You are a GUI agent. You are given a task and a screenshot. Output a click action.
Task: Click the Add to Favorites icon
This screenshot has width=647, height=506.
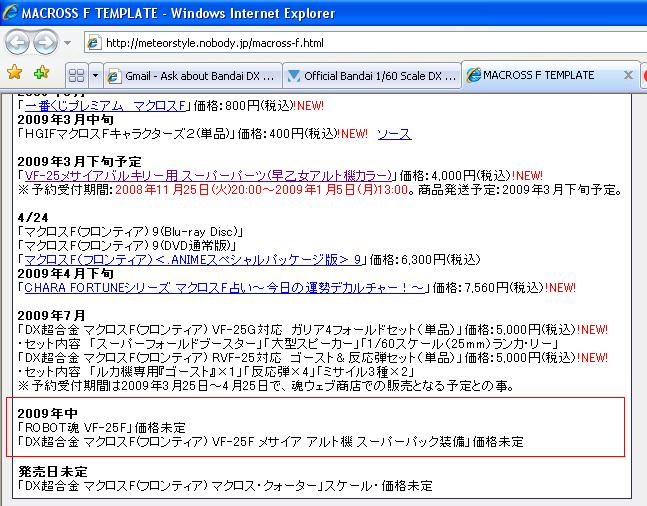click(x=42, y=72)
